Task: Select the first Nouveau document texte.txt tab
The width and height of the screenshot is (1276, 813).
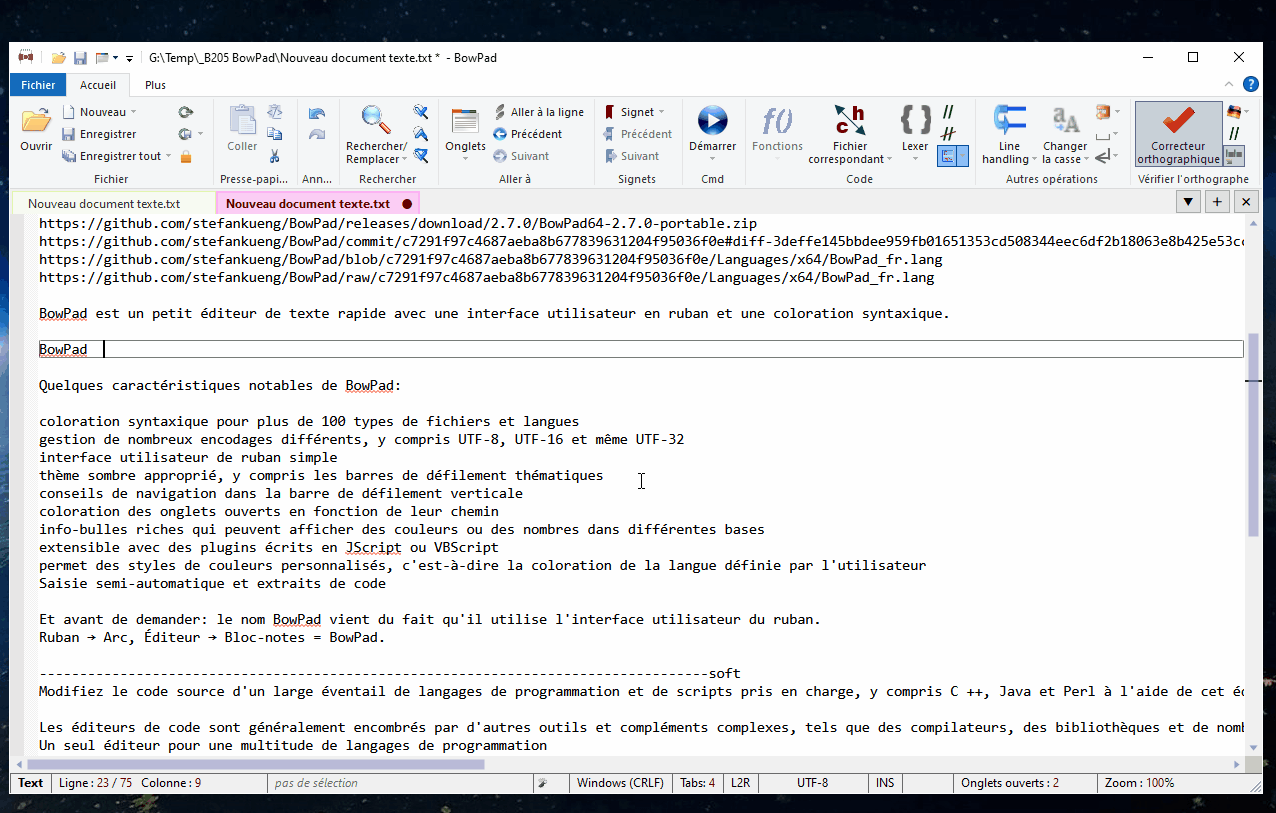Action: [104, 203]
